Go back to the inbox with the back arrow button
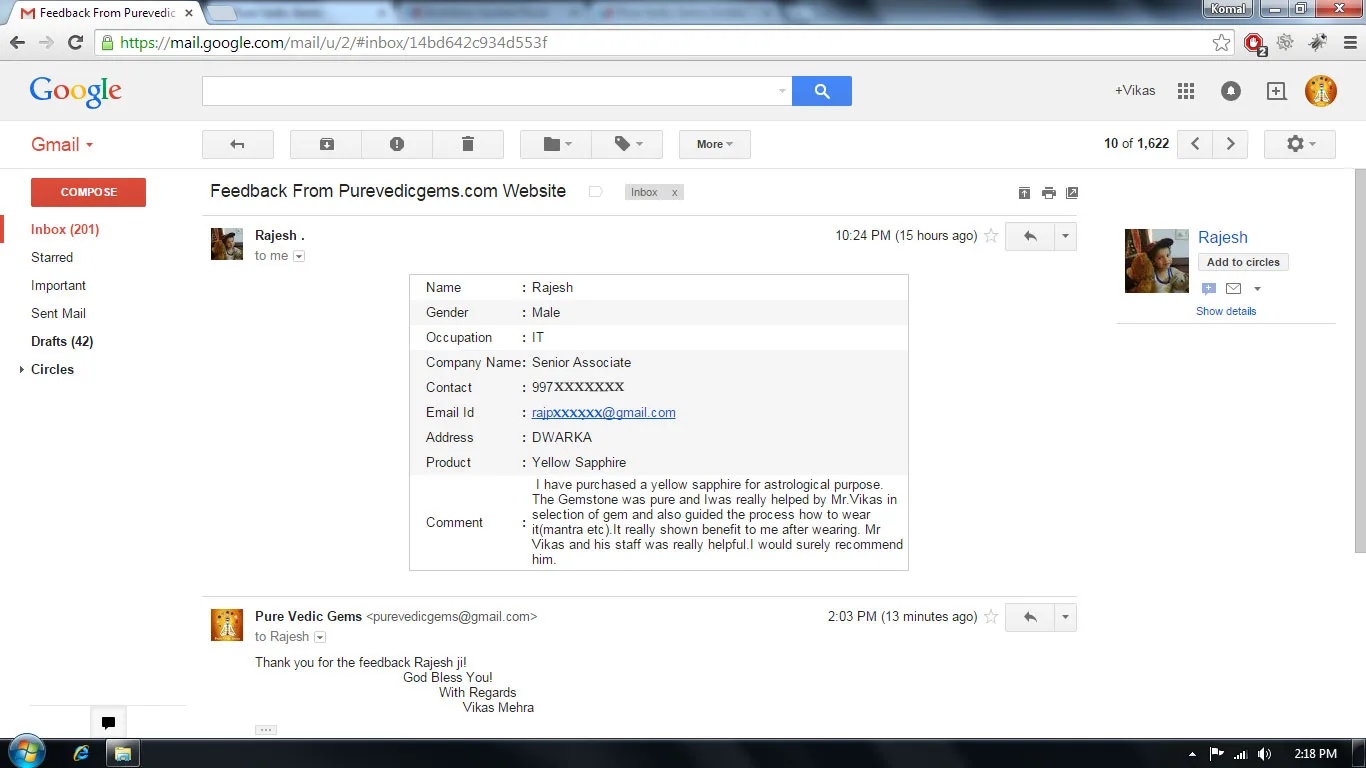 (x=238, y=144)
